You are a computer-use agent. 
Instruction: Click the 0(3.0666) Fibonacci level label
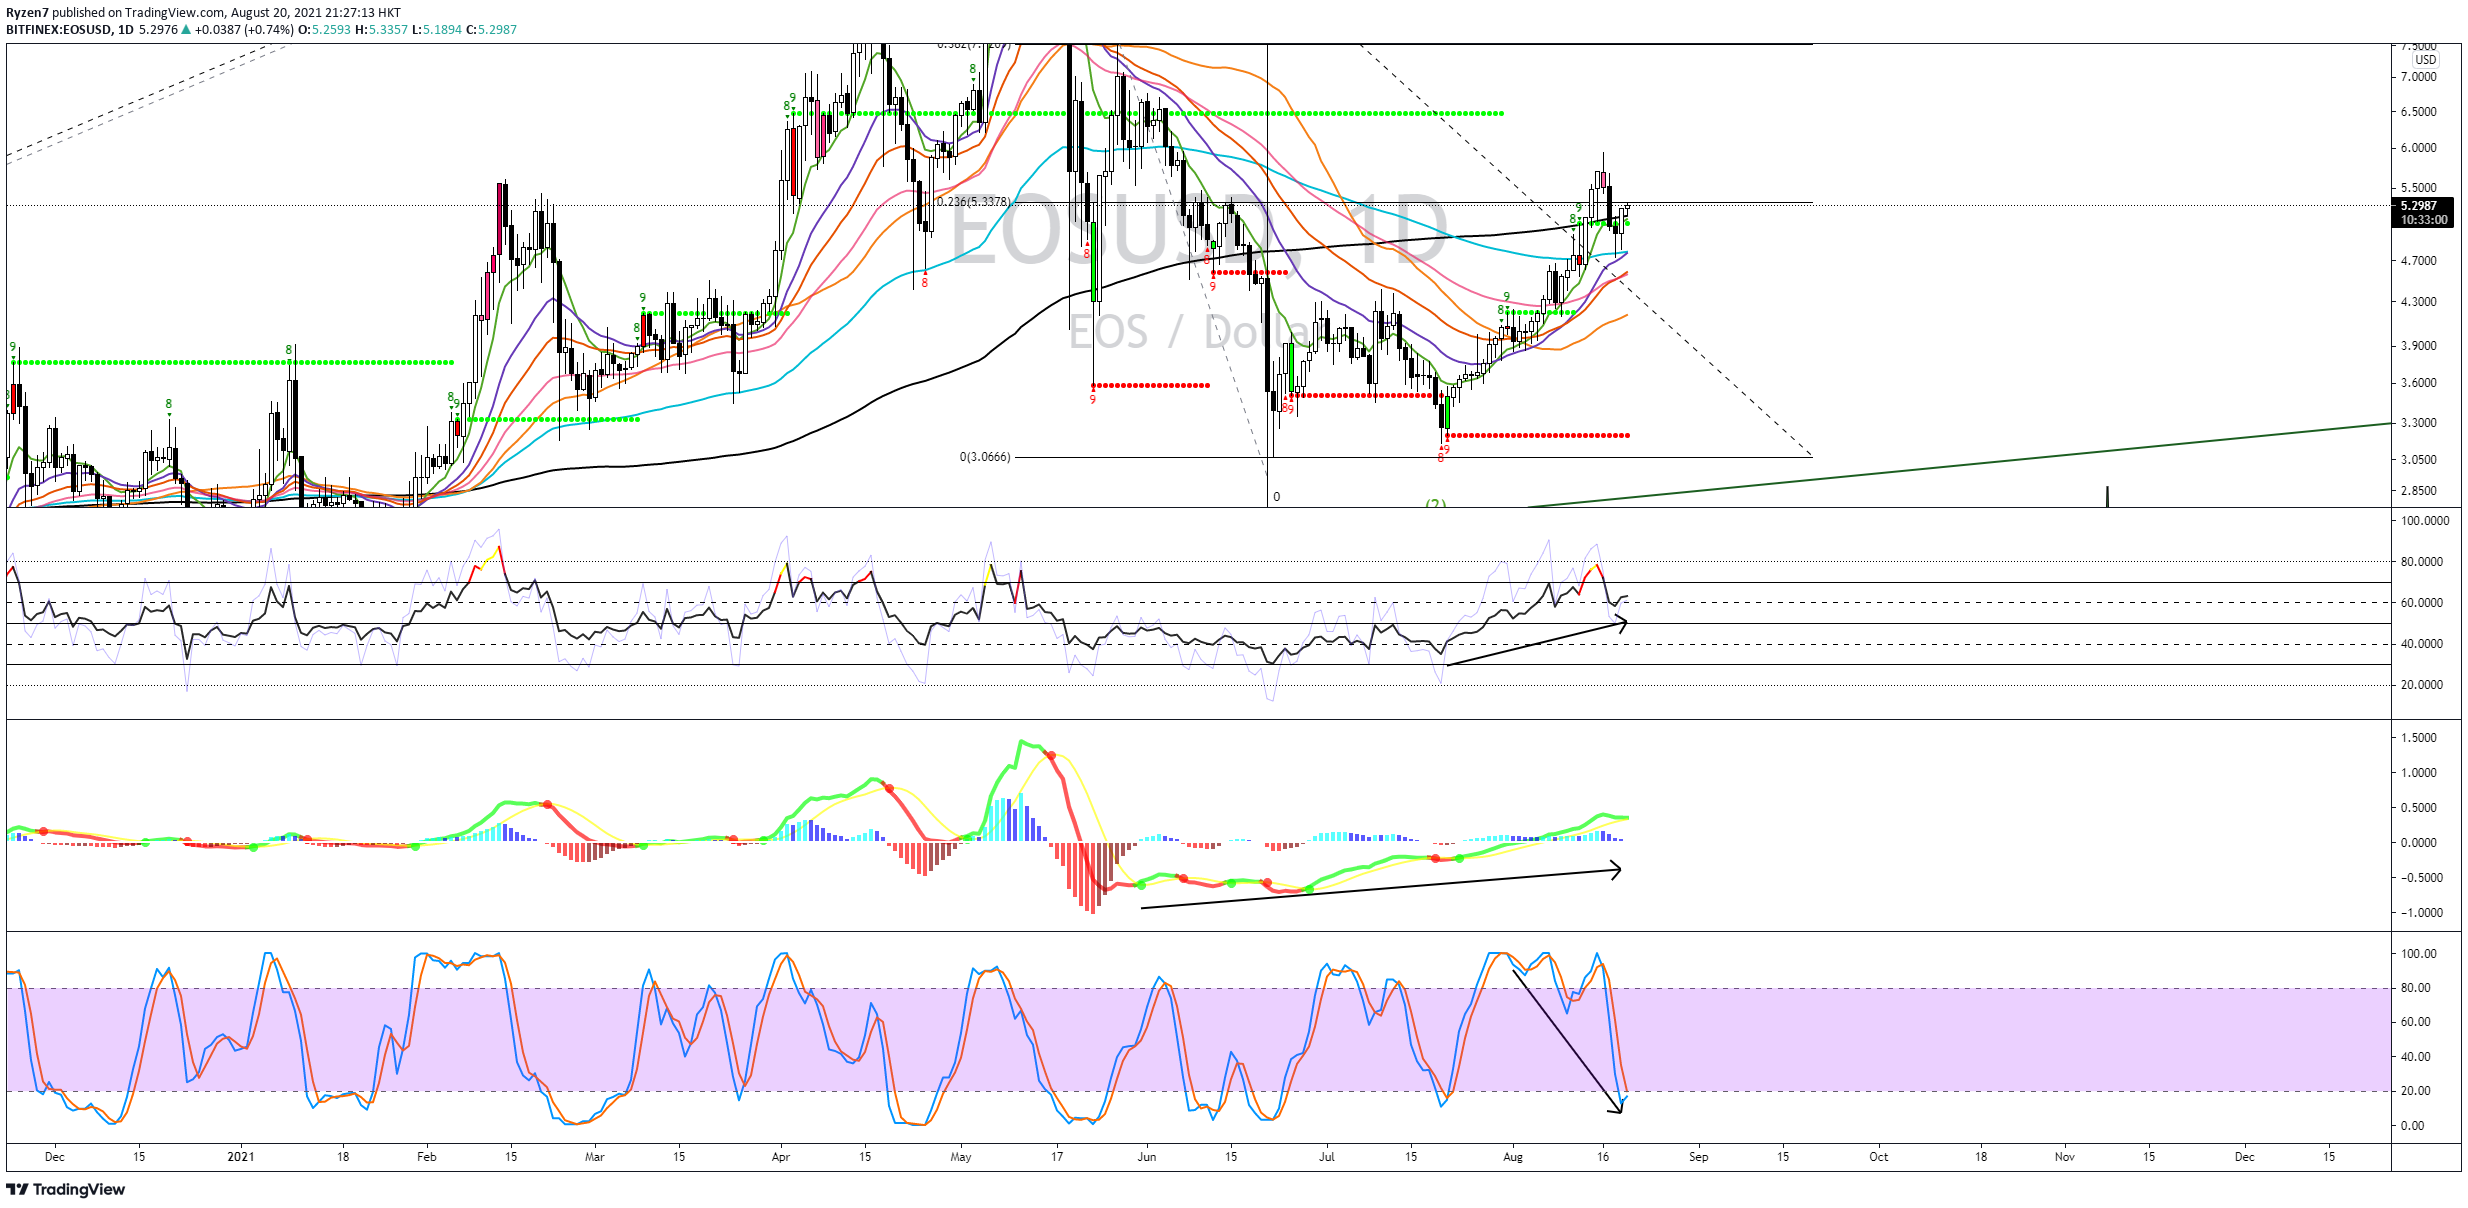985,457
